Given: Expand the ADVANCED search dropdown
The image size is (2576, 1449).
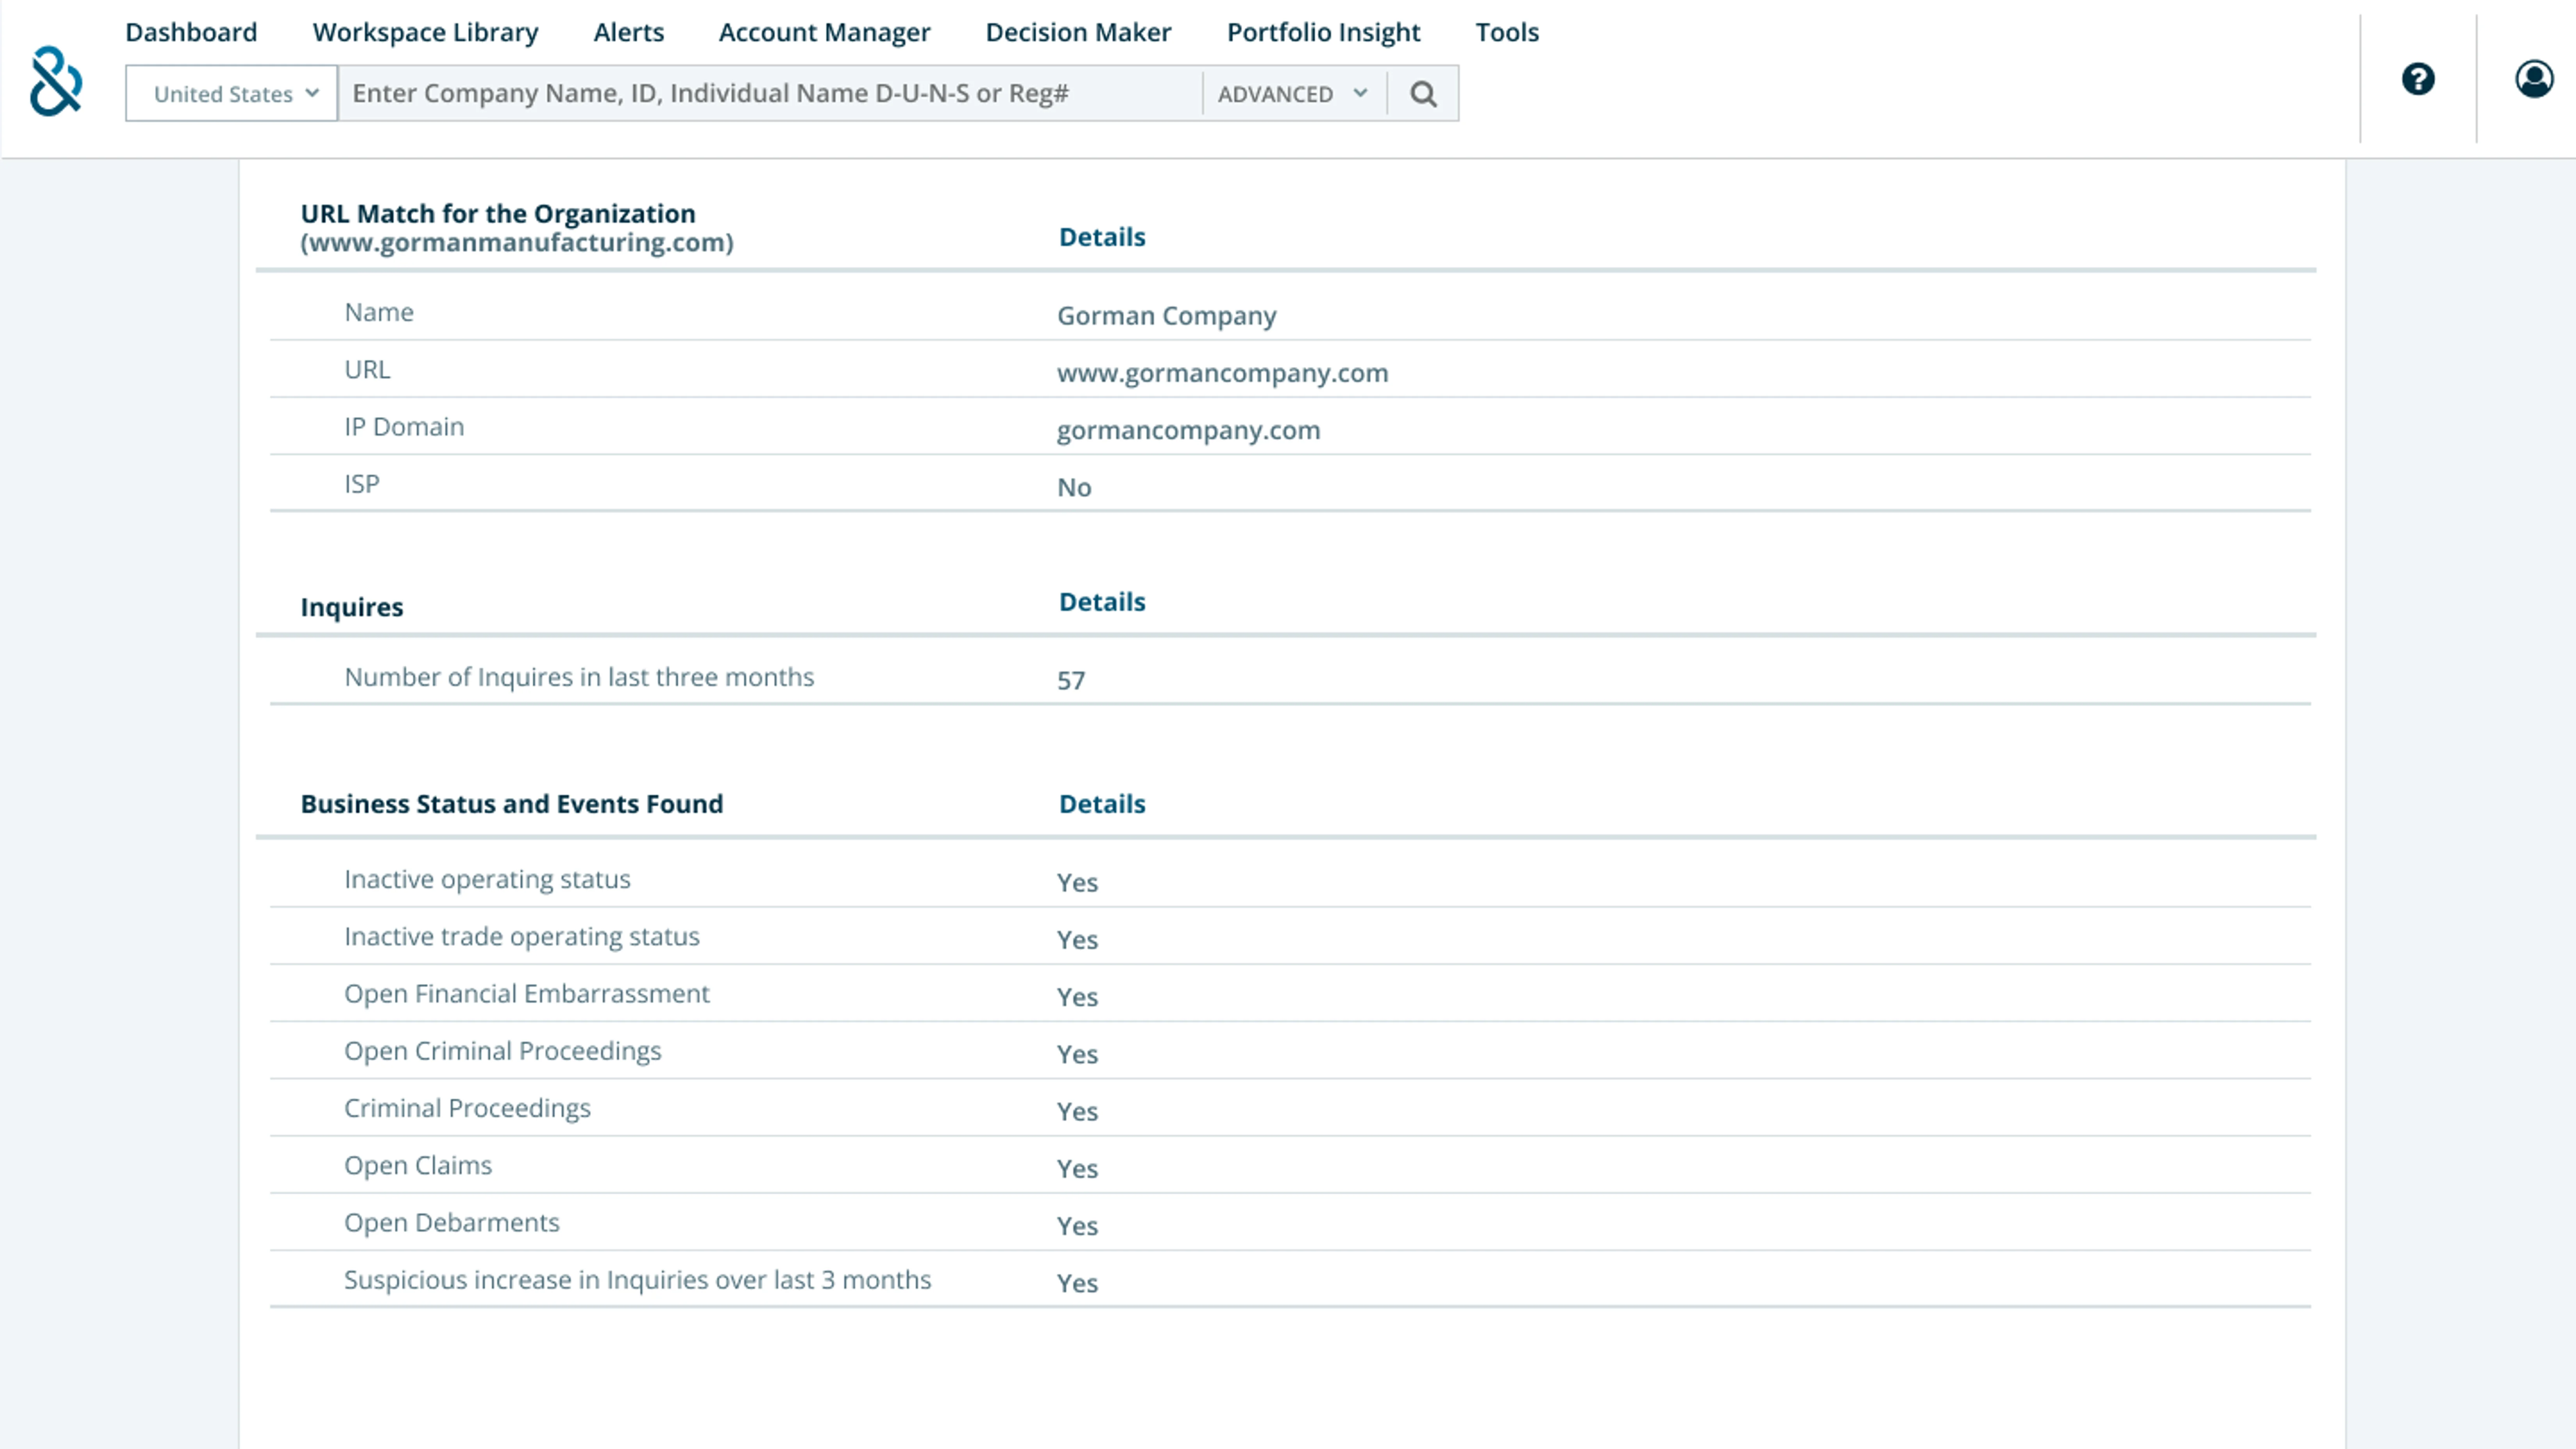Looking at the screenshot, I should (x=1292, y=94).
